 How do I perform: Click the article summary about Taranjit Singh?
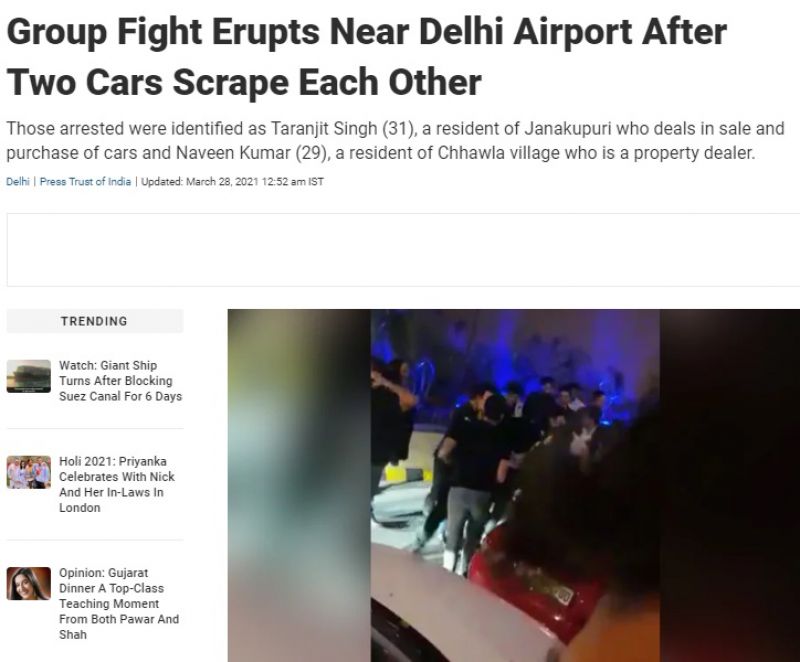tap(395, 141)
